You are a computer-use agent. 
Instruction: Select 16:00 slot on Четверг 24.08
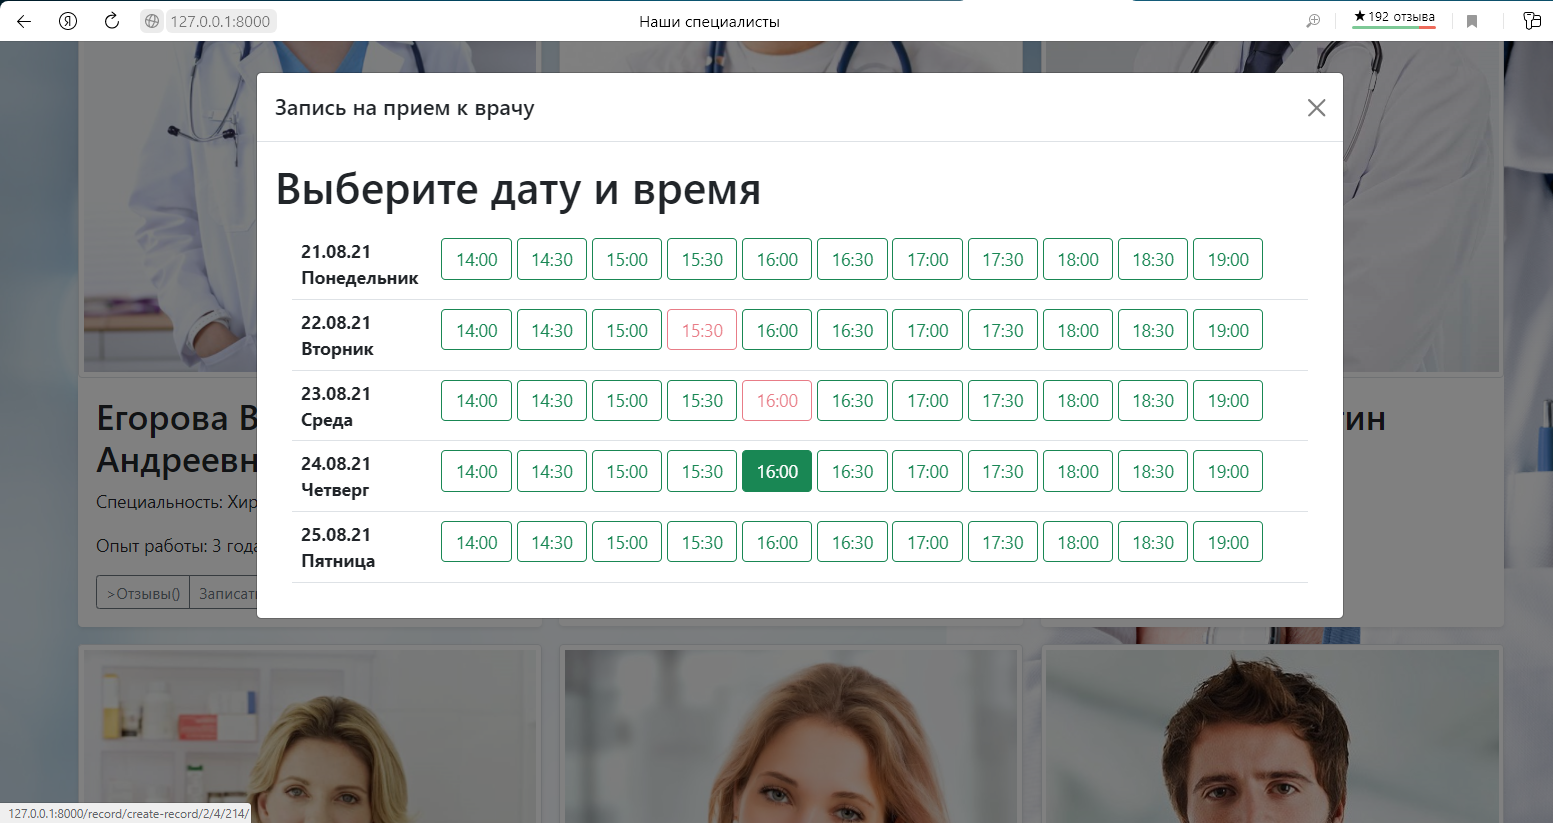tap(776, 470)
